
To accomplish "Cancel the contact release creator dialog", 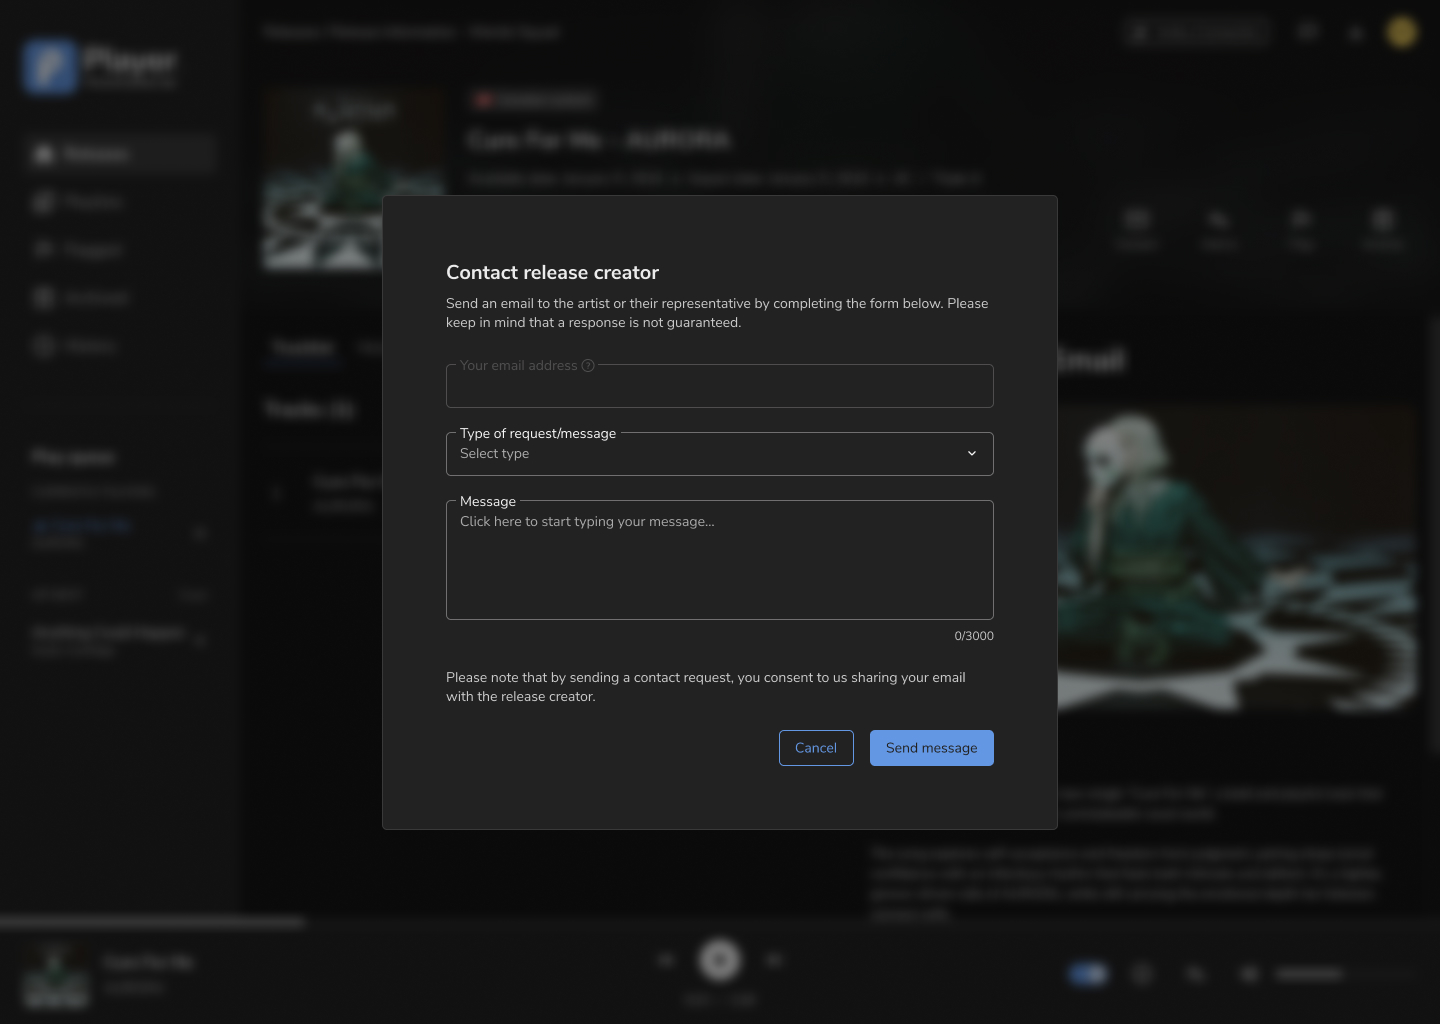I will click(x=815, y=748).
